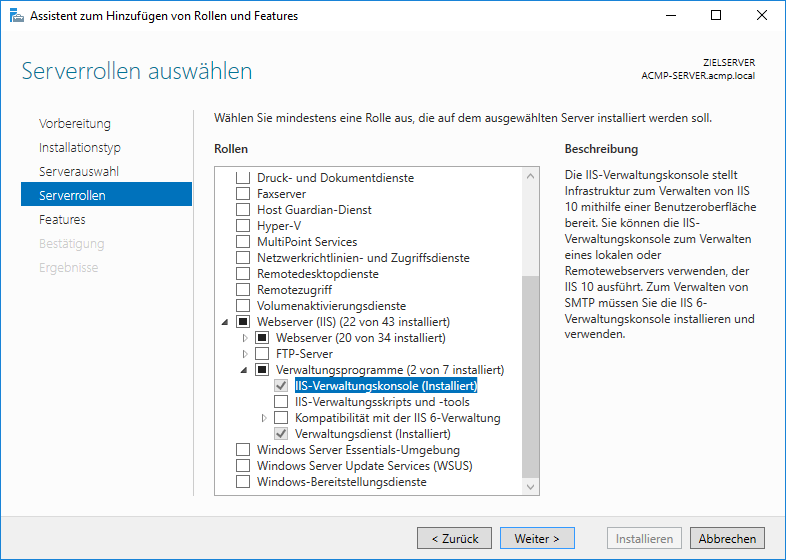
Task: Click the Weiter button
Action: click(537, 538)
